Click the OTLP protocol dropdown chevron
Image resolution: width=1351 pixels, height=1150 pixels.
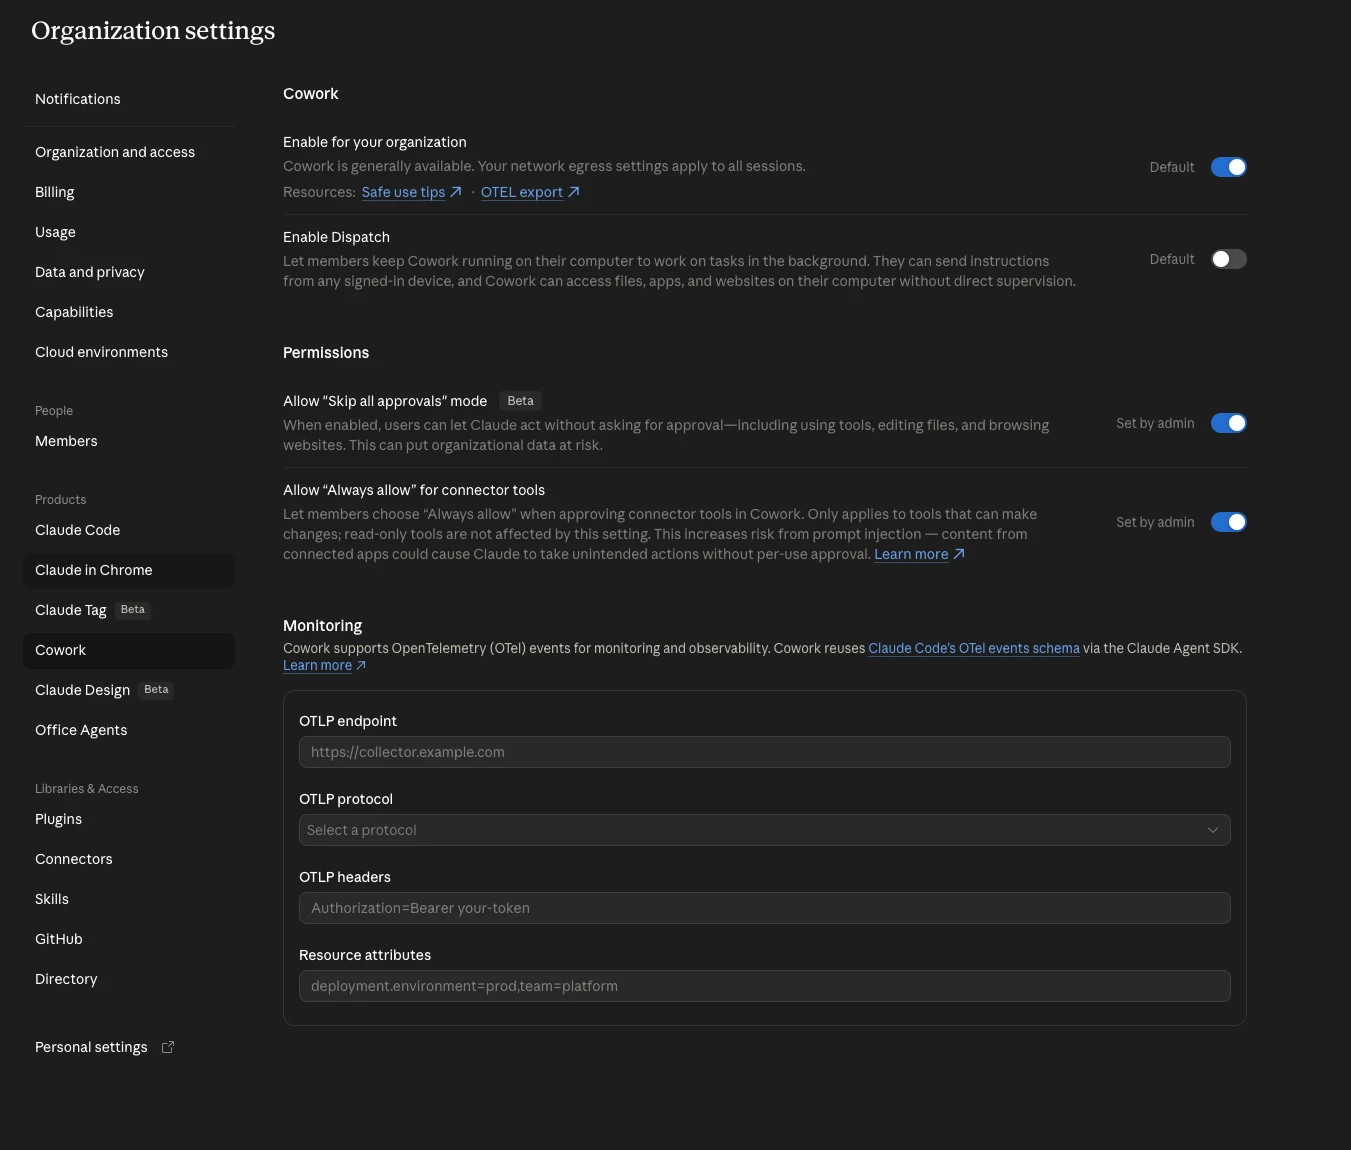[1212, 830]
